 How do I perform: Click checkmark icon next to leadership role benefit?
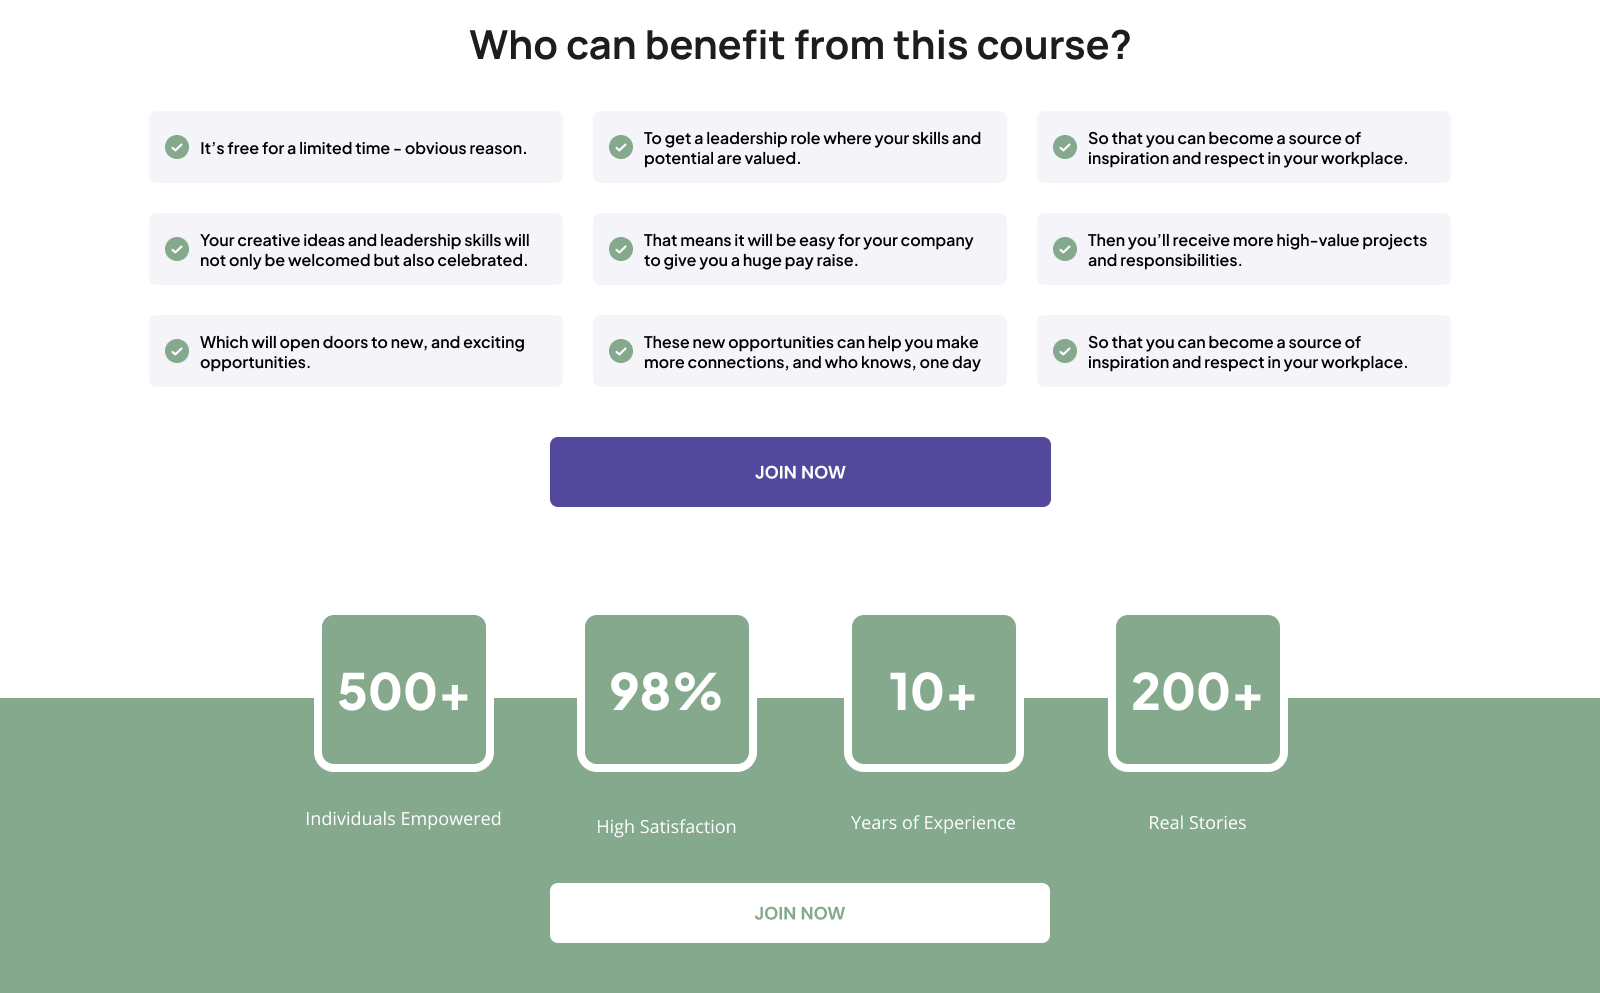pos(621,147)
